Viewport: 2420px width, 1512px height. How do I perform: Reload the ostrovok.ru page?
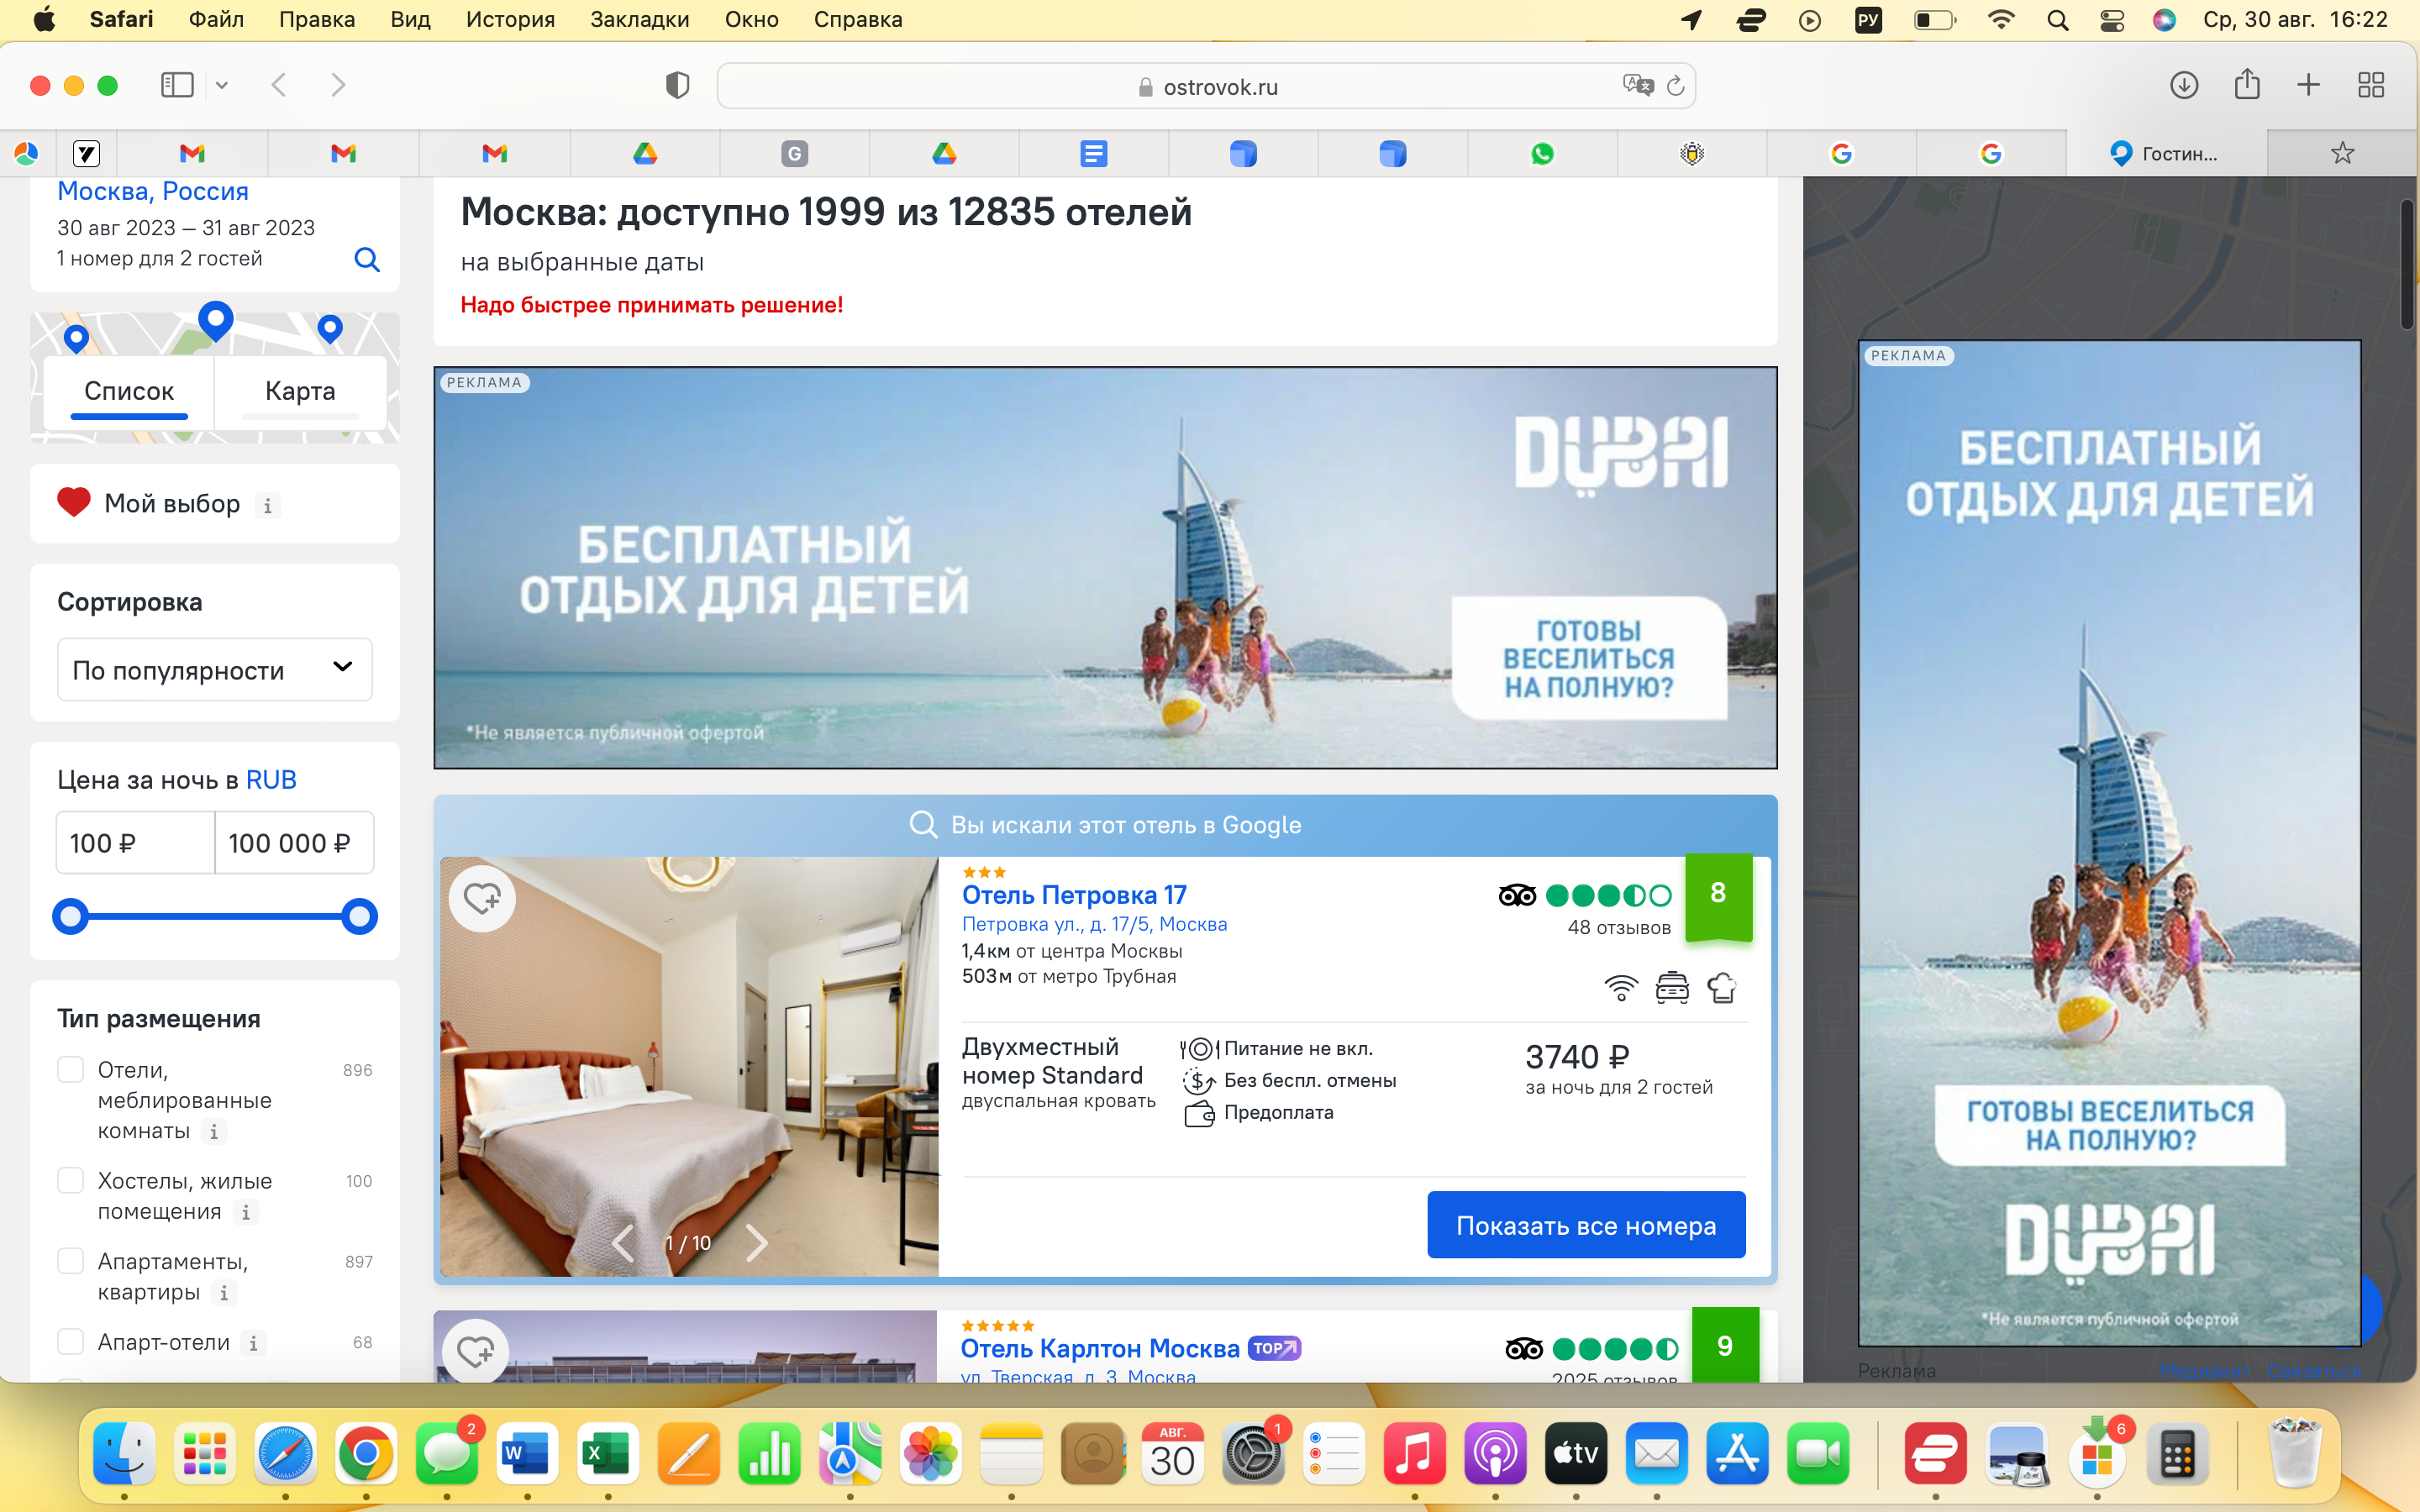[1676, 86]
